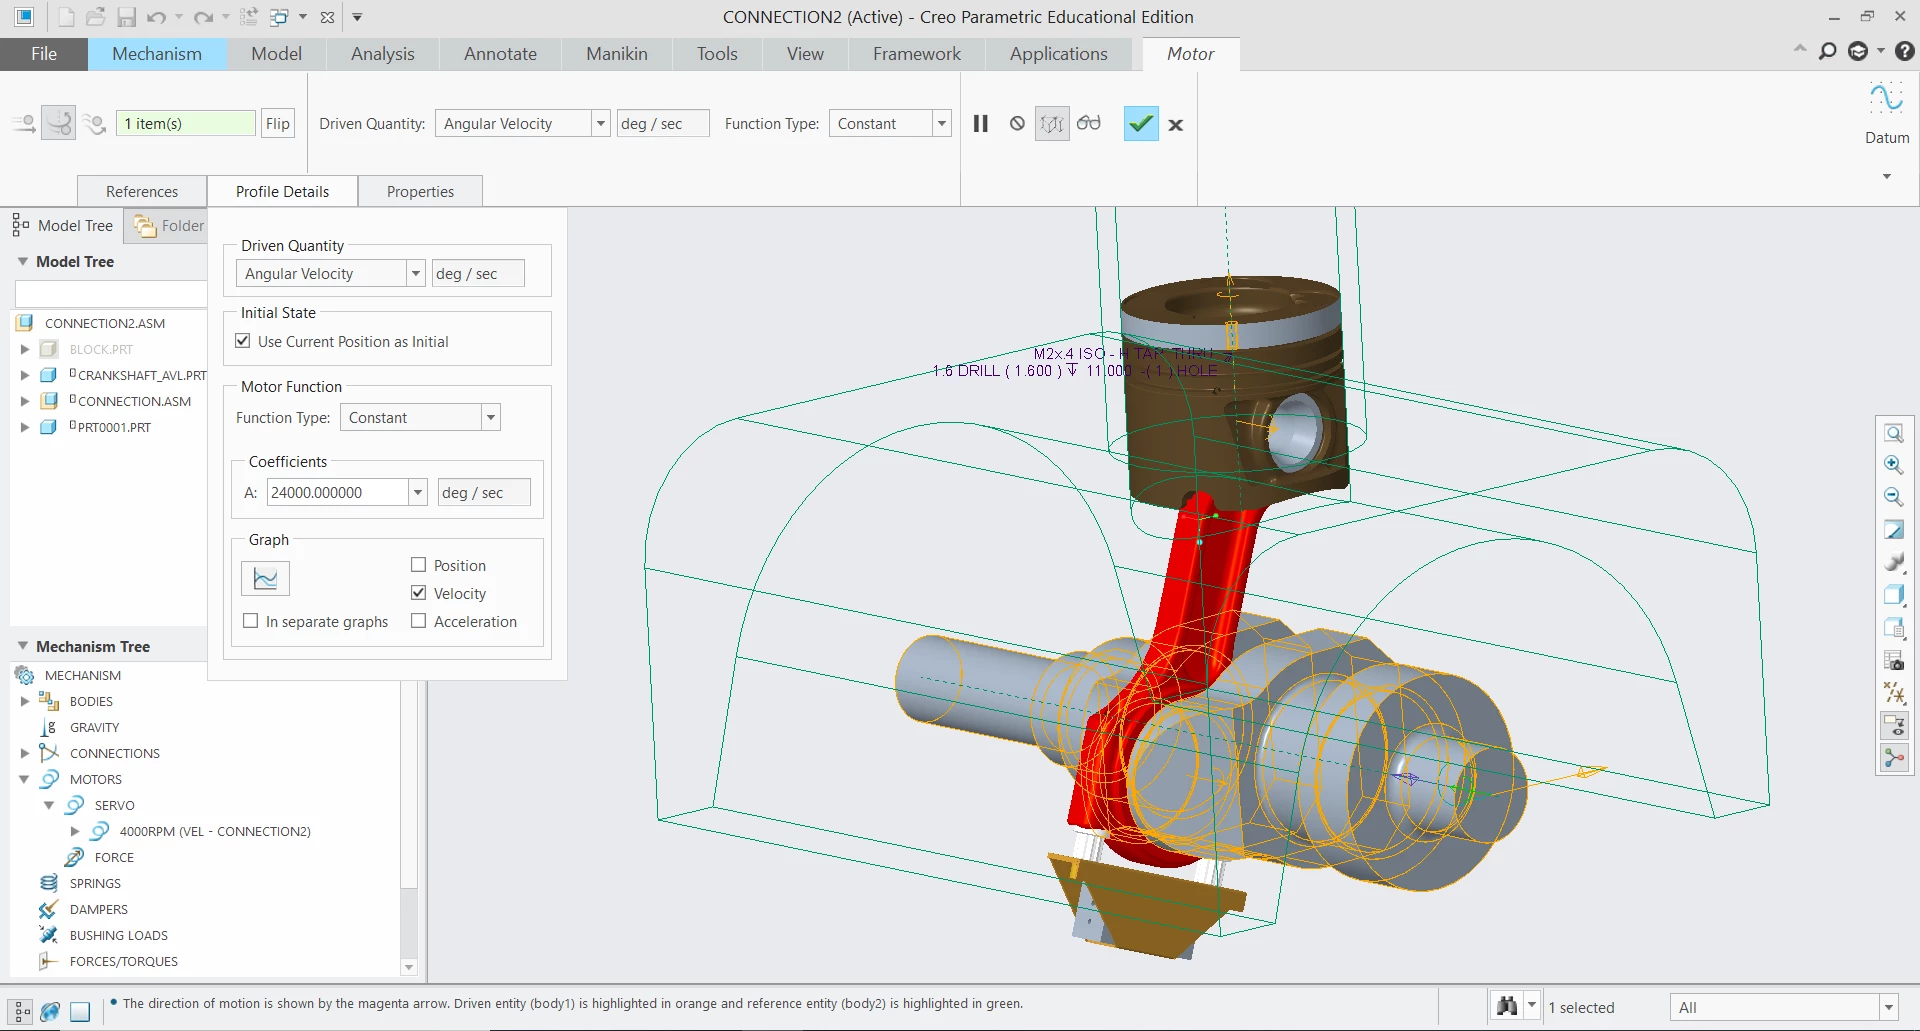Expand the CONNECTIONS node in Mechanism Tree
This screenshot has height=1031, width=1920.
(25, 753)
